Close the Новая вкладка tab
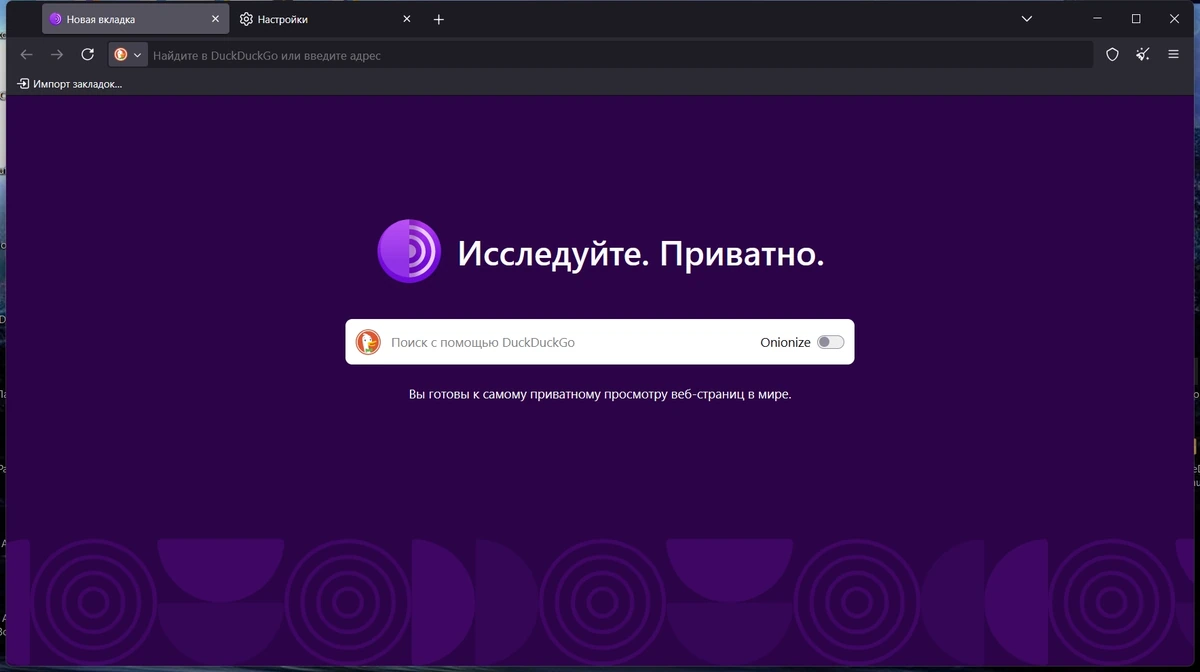 215,19
